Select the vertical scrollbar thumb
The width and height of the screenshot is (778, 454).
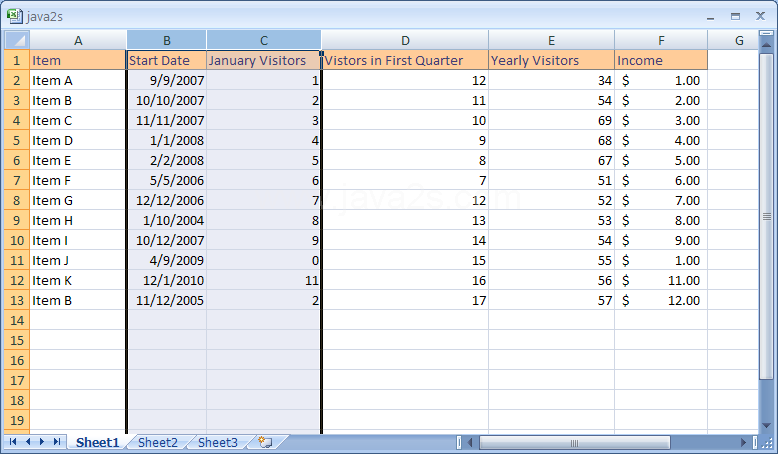coord(766,216)
